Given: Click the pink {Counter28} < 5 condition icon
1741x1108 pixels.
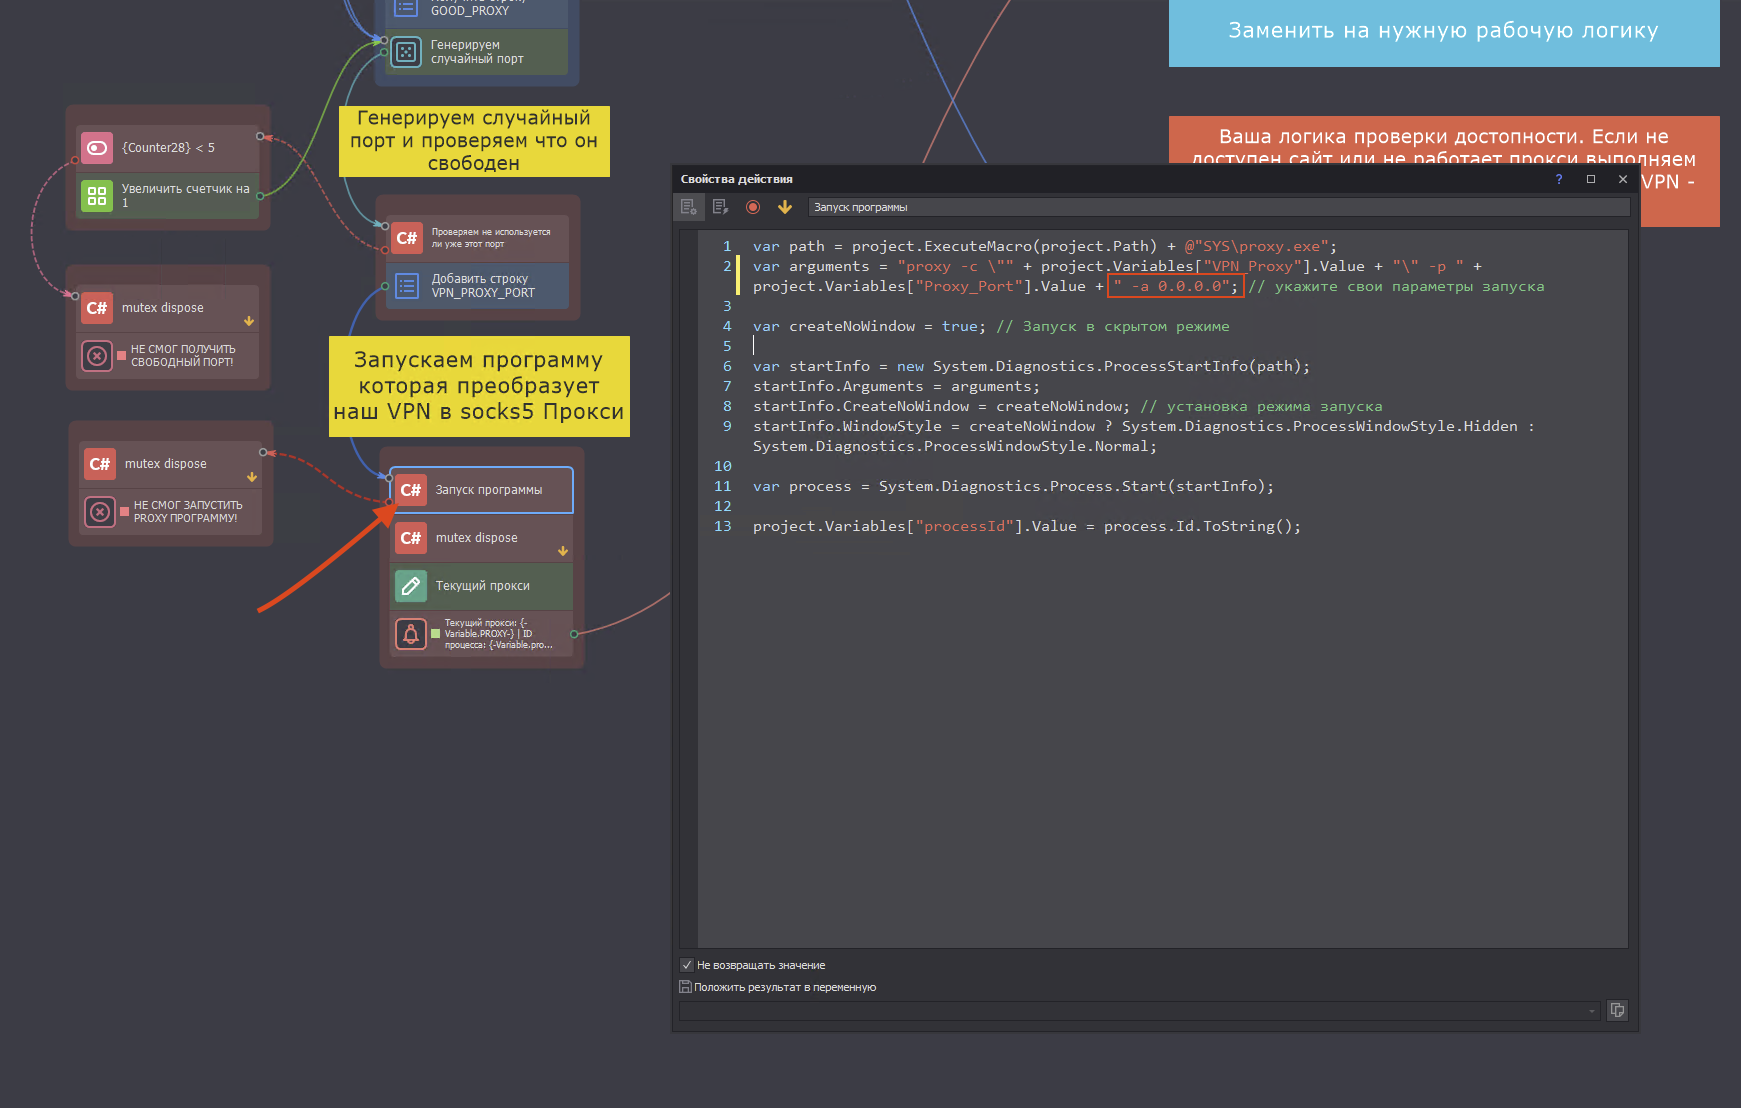Looking at the screenshot, I should pos(97,148).
